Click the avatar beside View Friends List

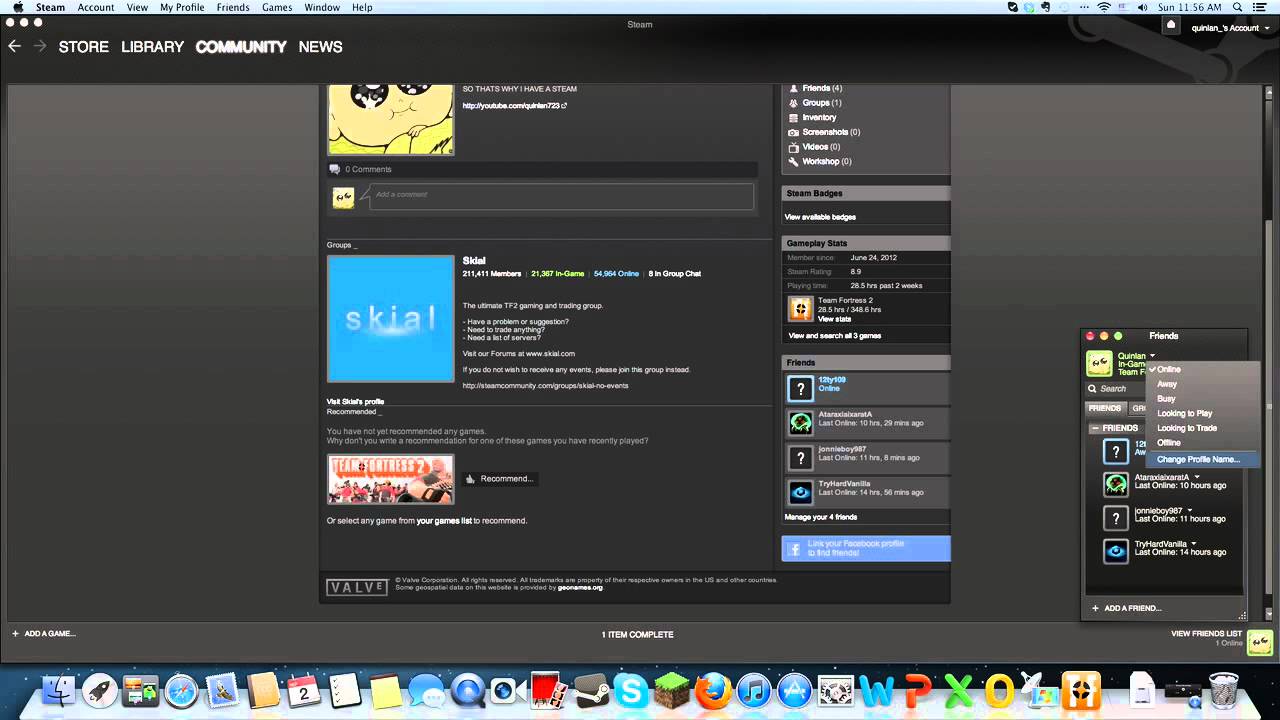1259,643
